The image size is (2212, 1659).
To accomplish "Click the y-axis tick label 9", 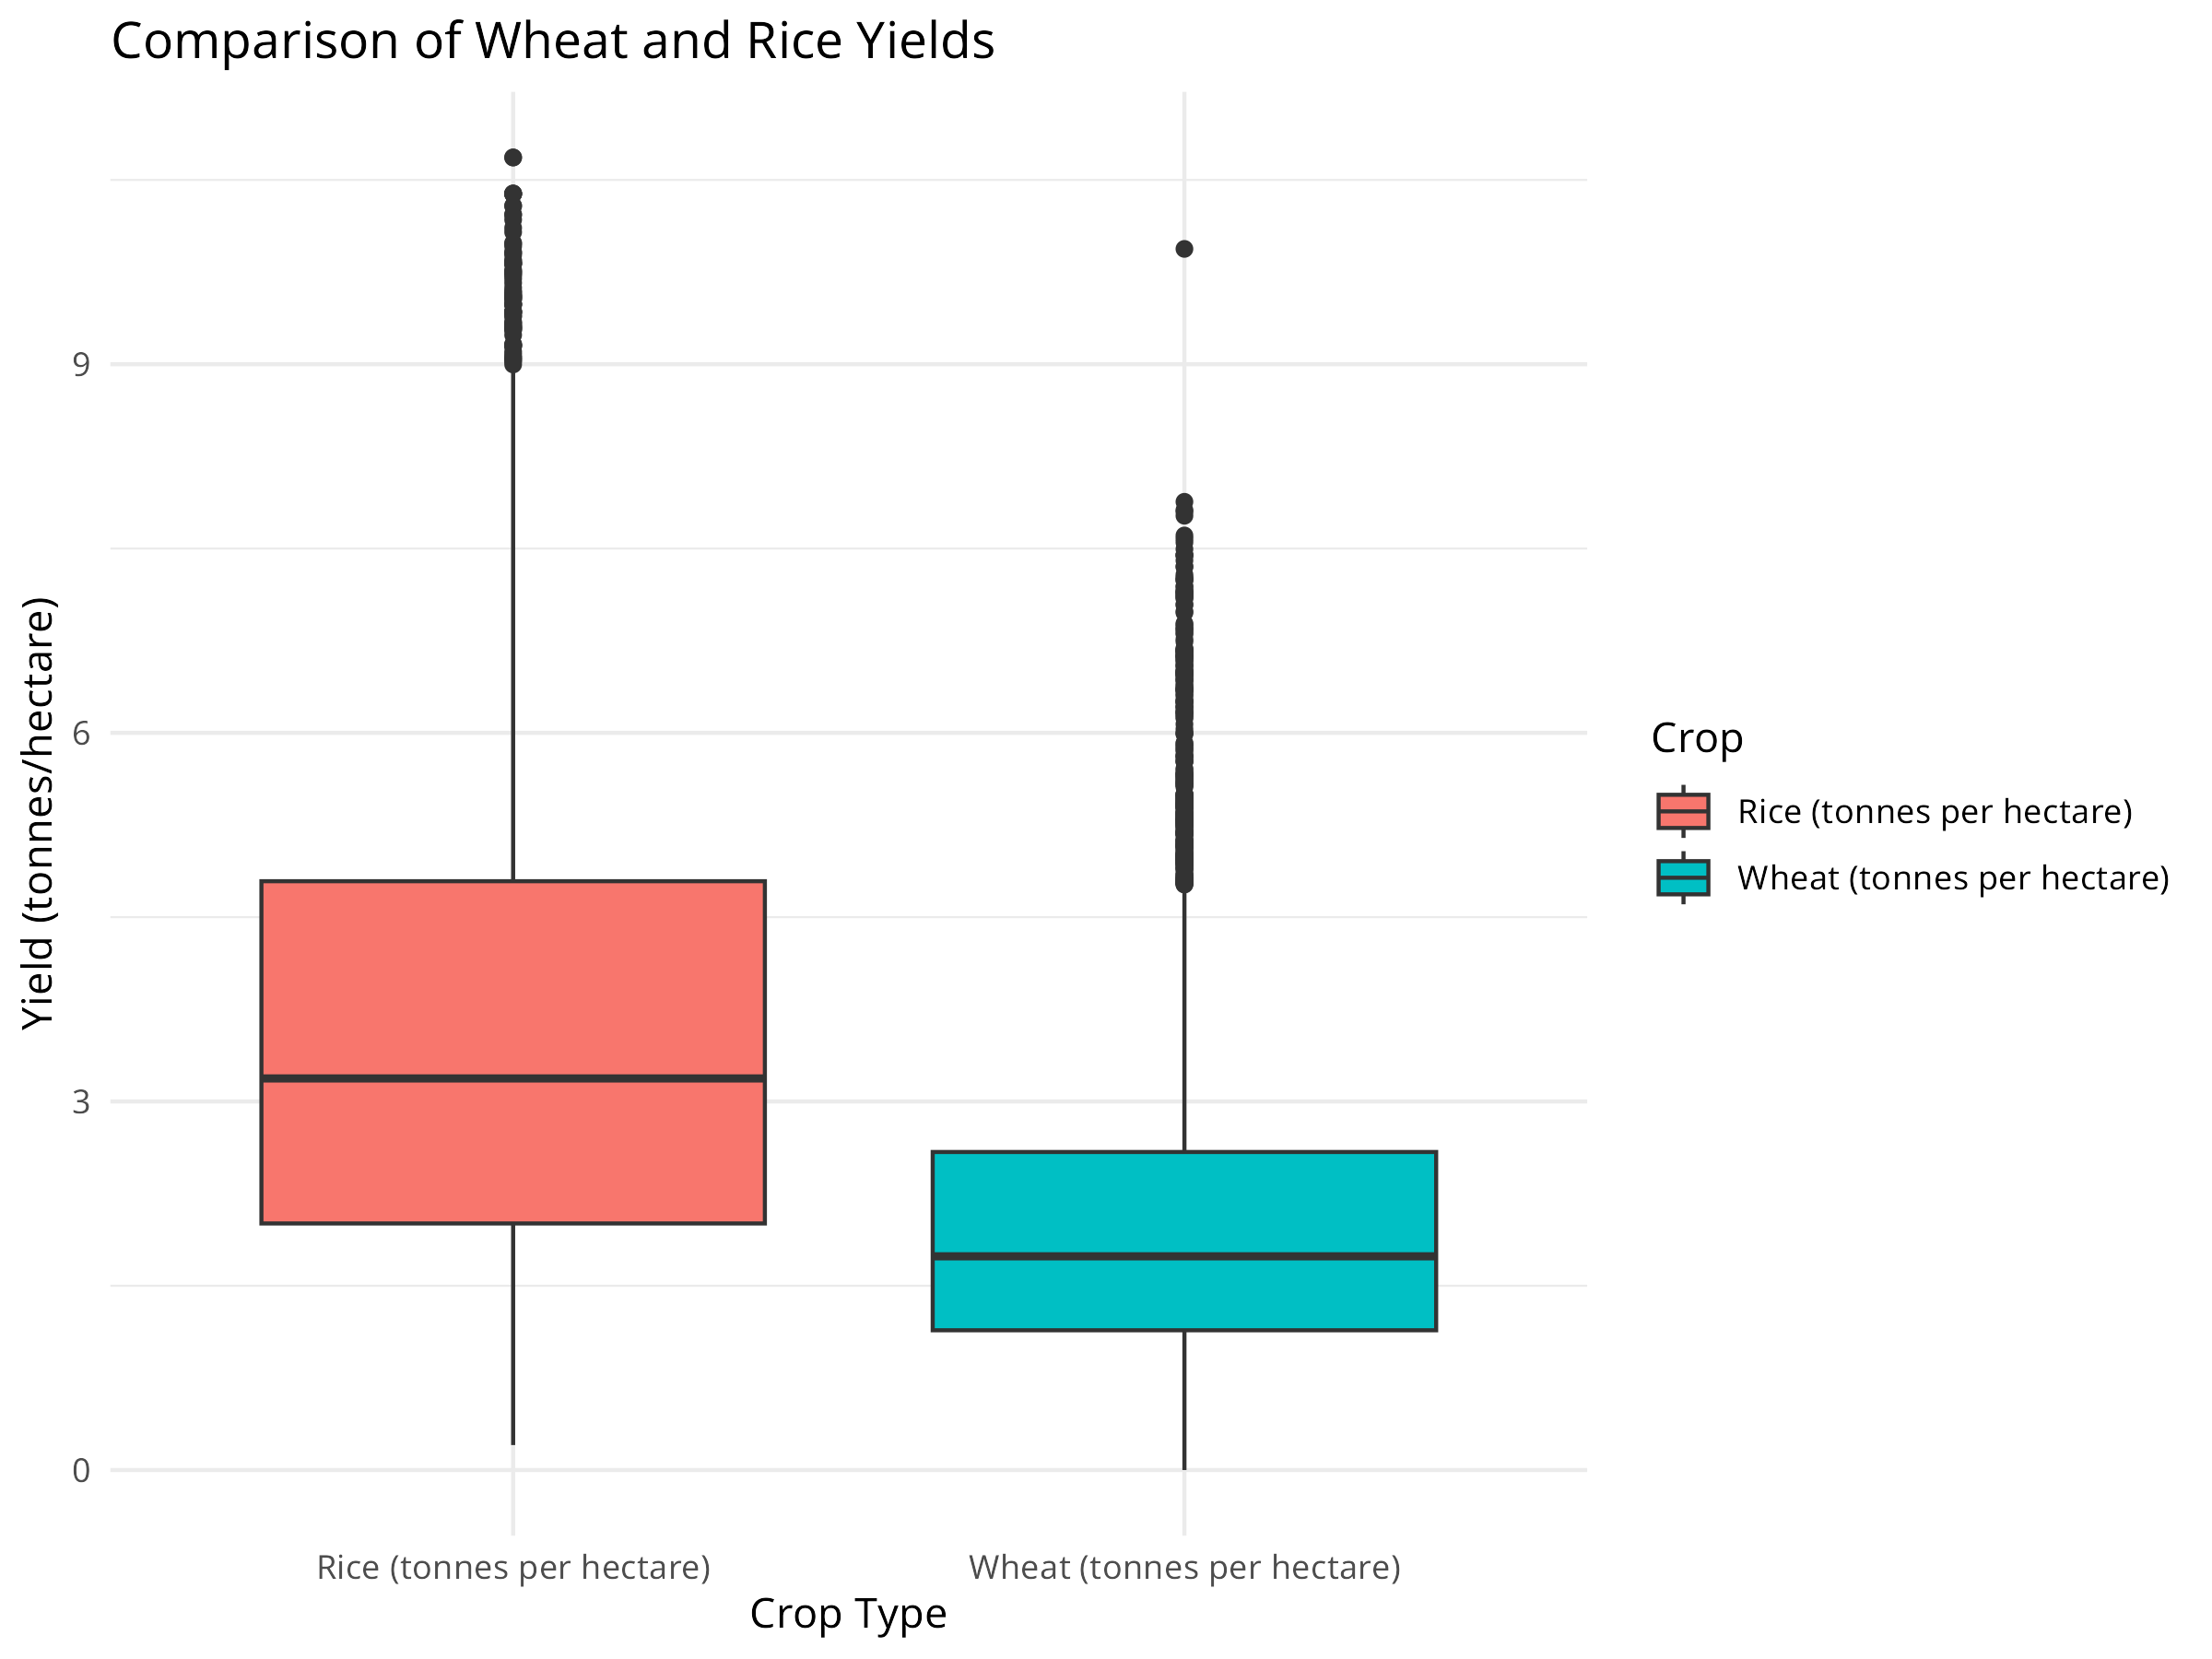I will point(81,365).
